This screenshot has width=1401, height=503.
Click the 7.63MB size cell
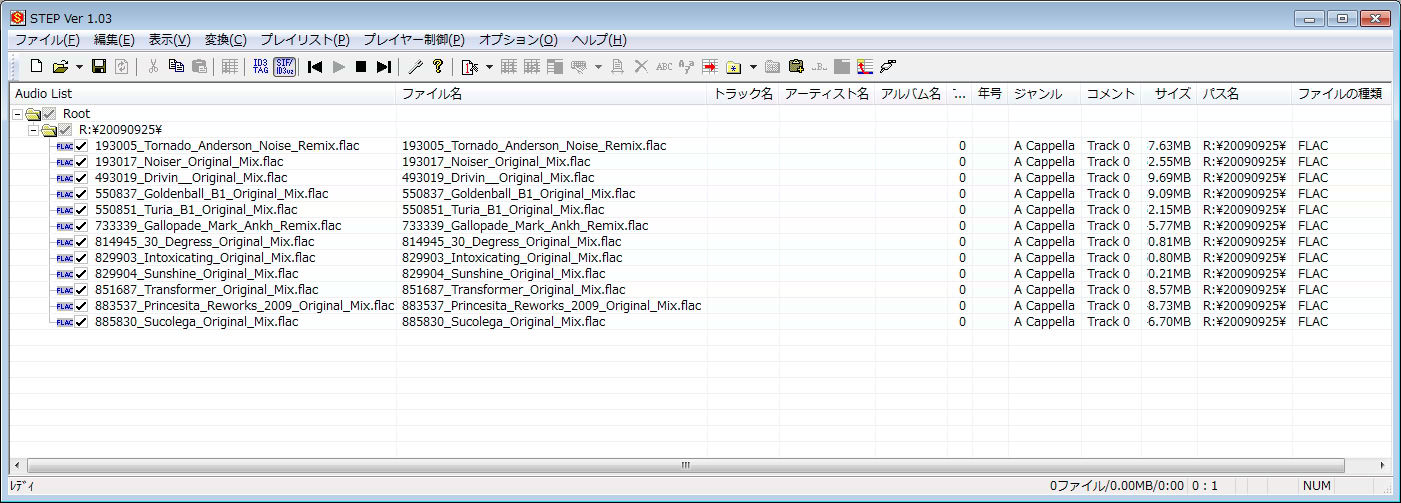coord(1169,146)
